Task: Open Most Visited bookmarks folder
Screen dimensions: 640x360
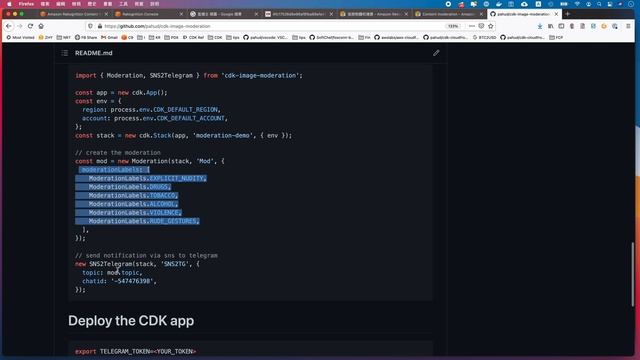Action: point(20,37)
